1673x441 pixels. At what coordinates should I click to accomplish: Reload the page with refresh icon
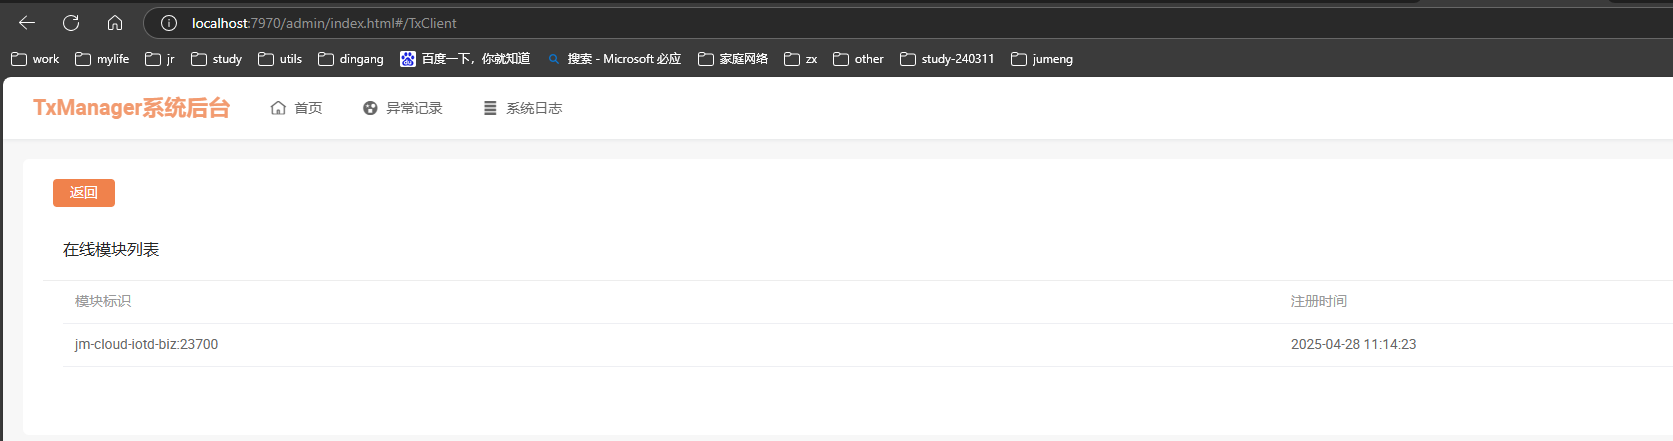pyautogui.click(x=71, y=23)
